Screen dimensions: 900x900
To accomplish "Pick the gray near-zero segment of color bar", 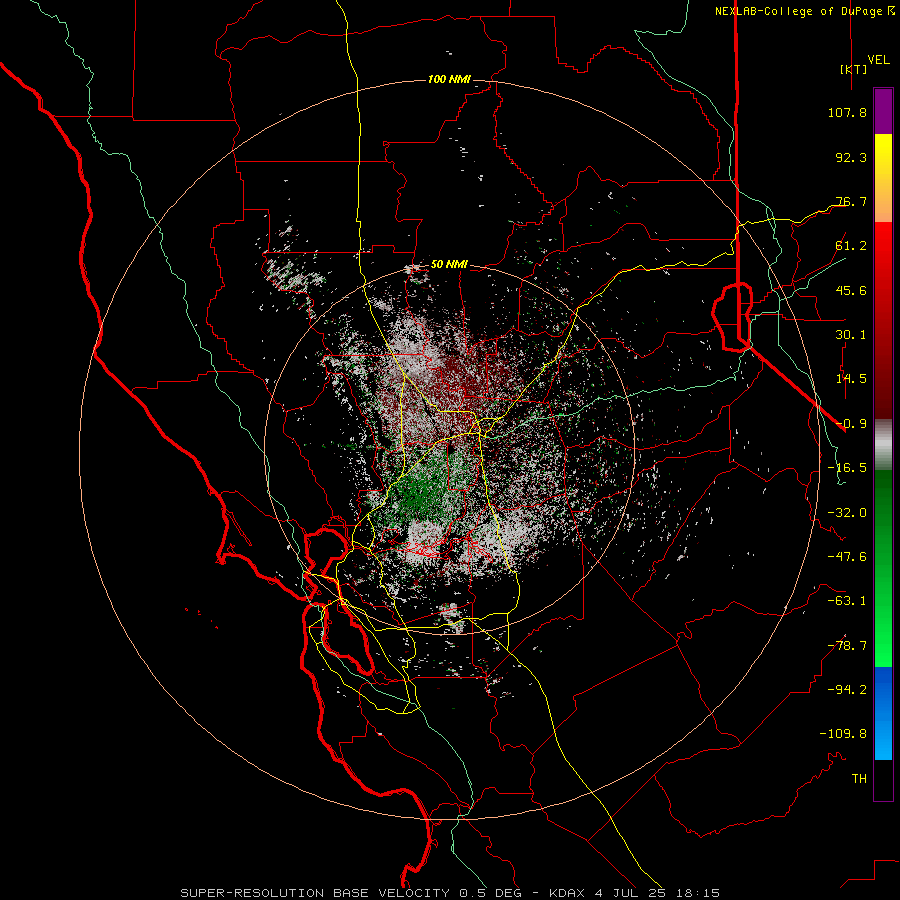I will (x=883, y=444).
